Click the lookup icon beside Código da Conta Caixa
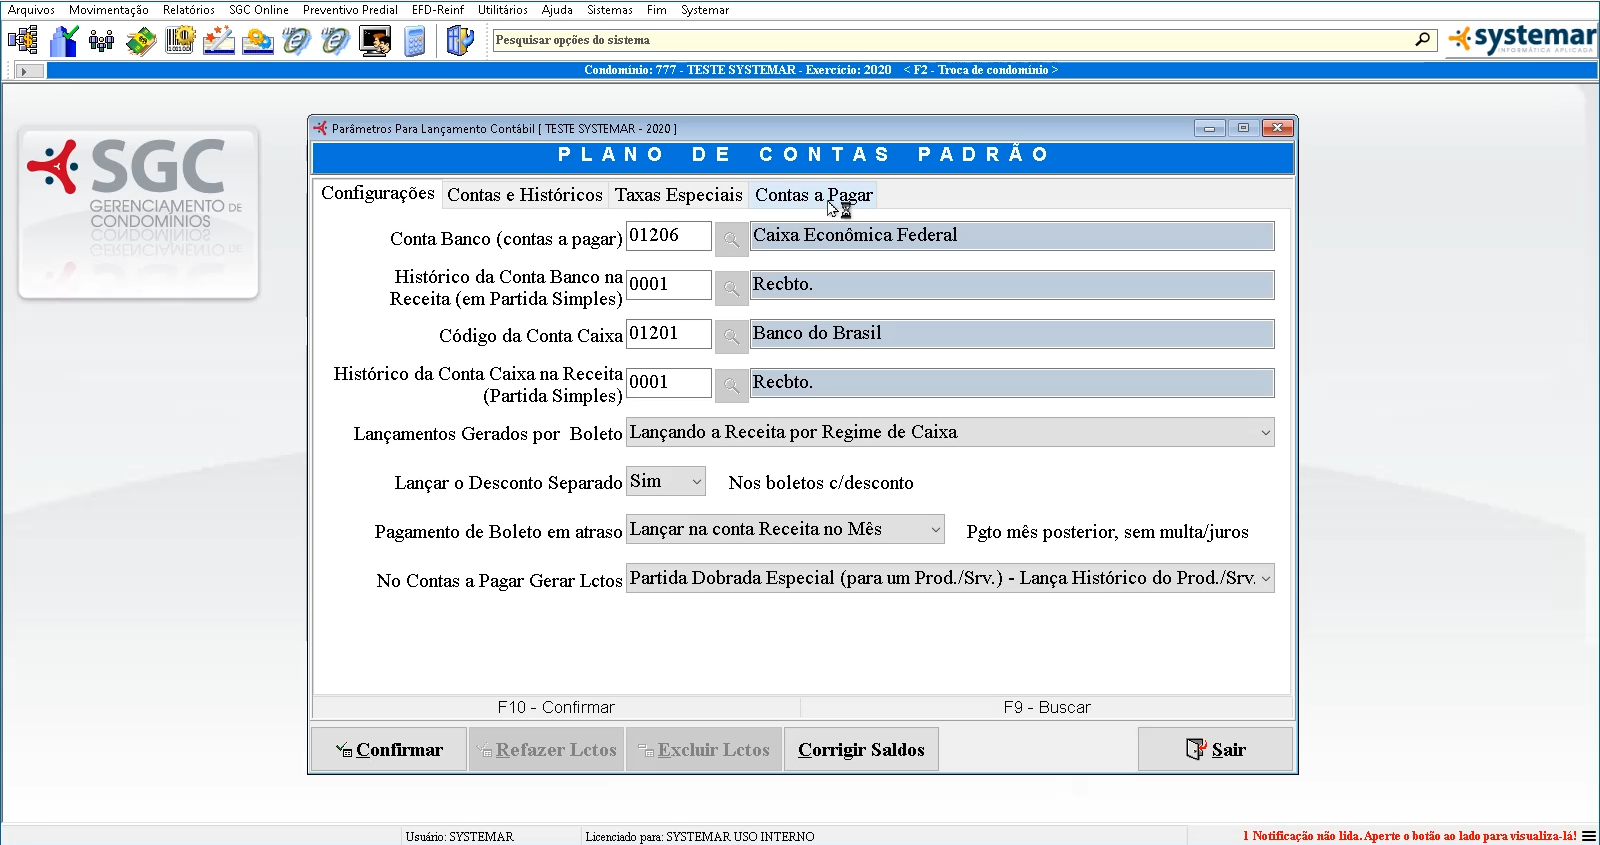The image size is (1600, 845). [731, 336]
